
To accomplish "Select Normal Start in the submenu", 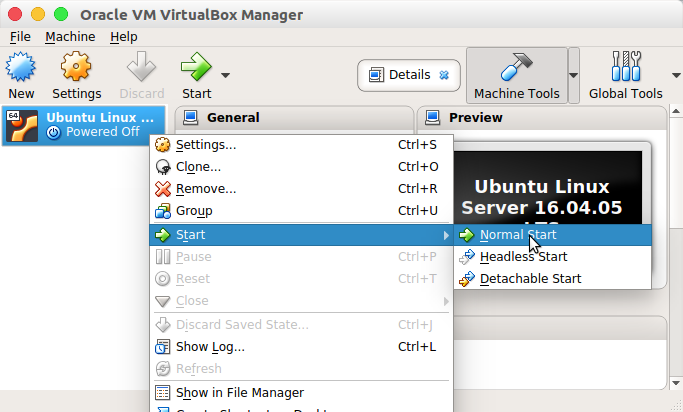I will [x=552, y=235].
